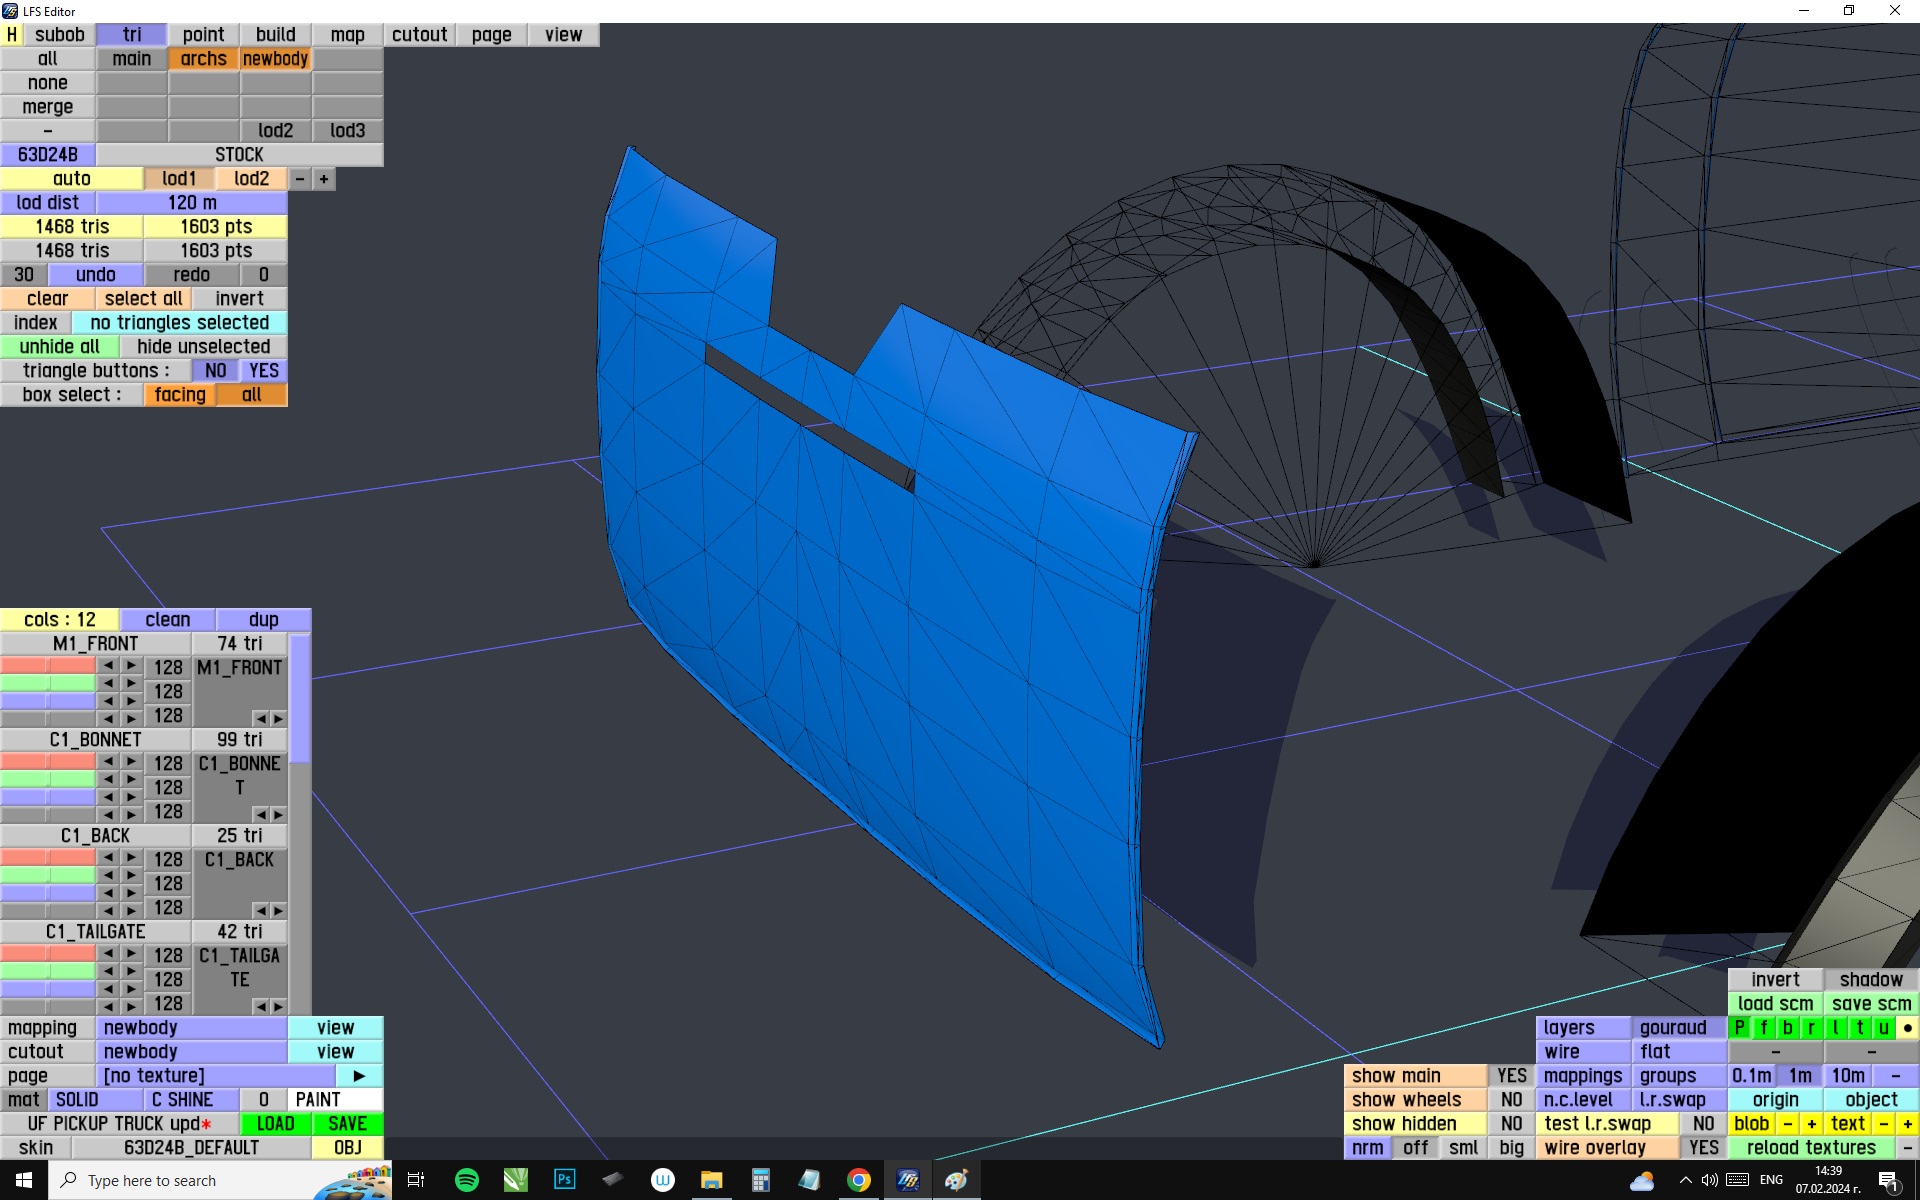Click the P perspective view button
Image resolution: width=1920 pixels, height=1200 pixels.
point(1739,1028)
